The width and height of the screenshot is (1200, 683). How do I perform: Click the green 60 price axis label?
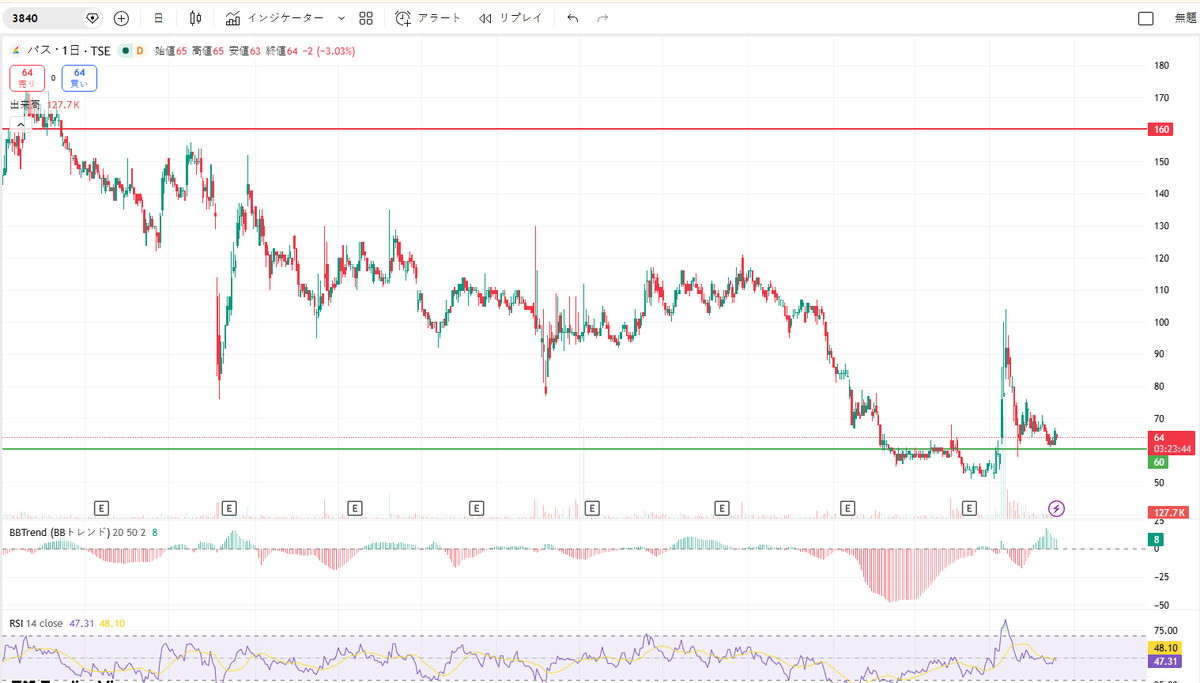1158,462
